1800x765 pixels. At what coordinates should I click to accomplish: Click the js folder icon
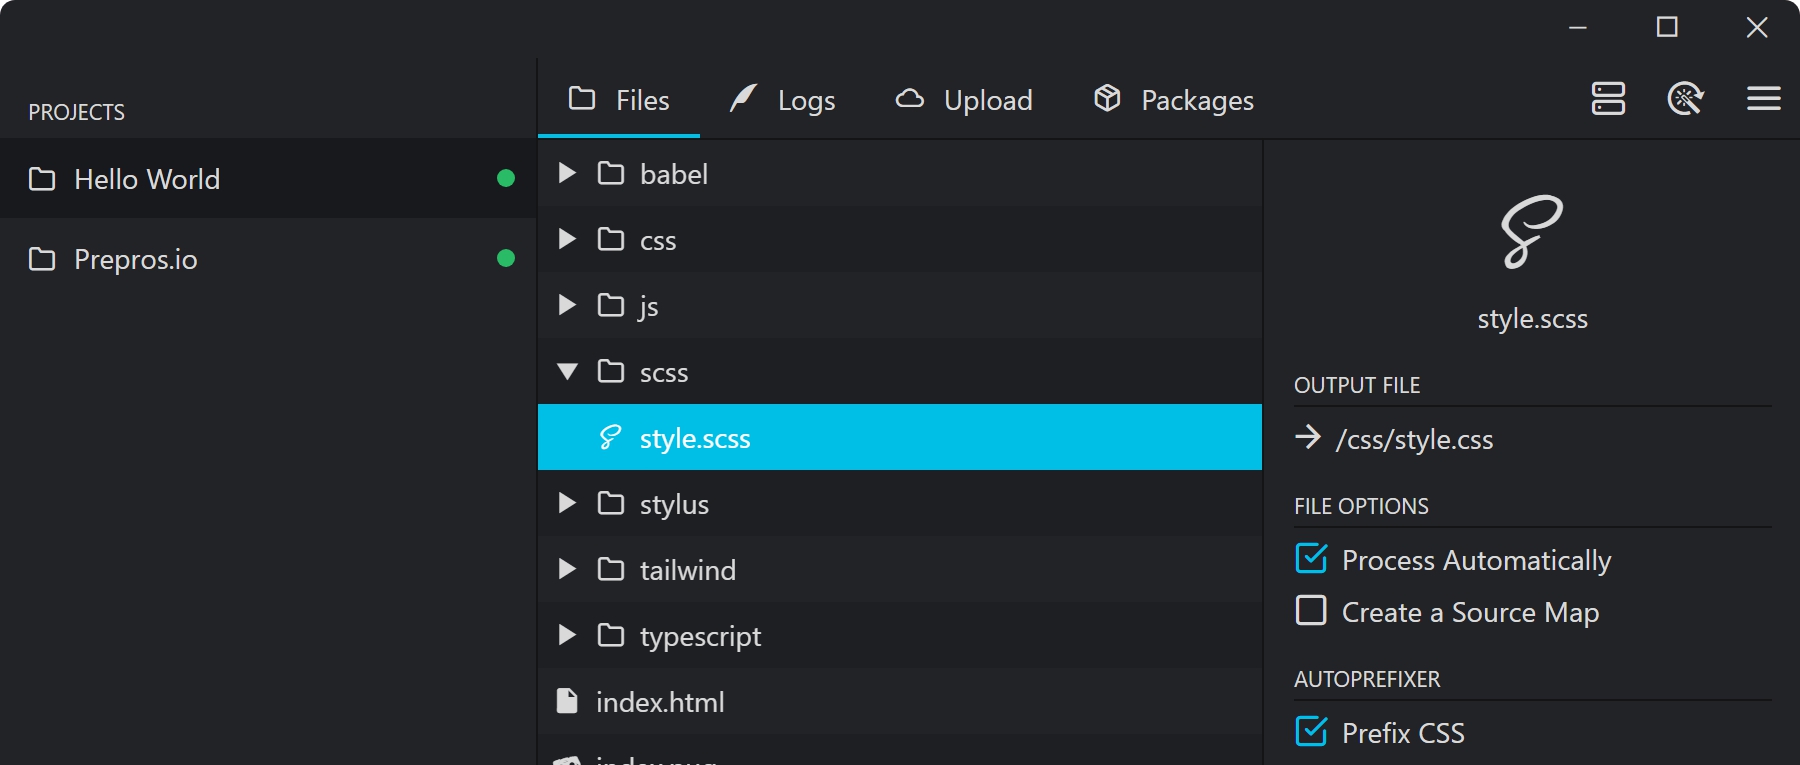point(611,305)
